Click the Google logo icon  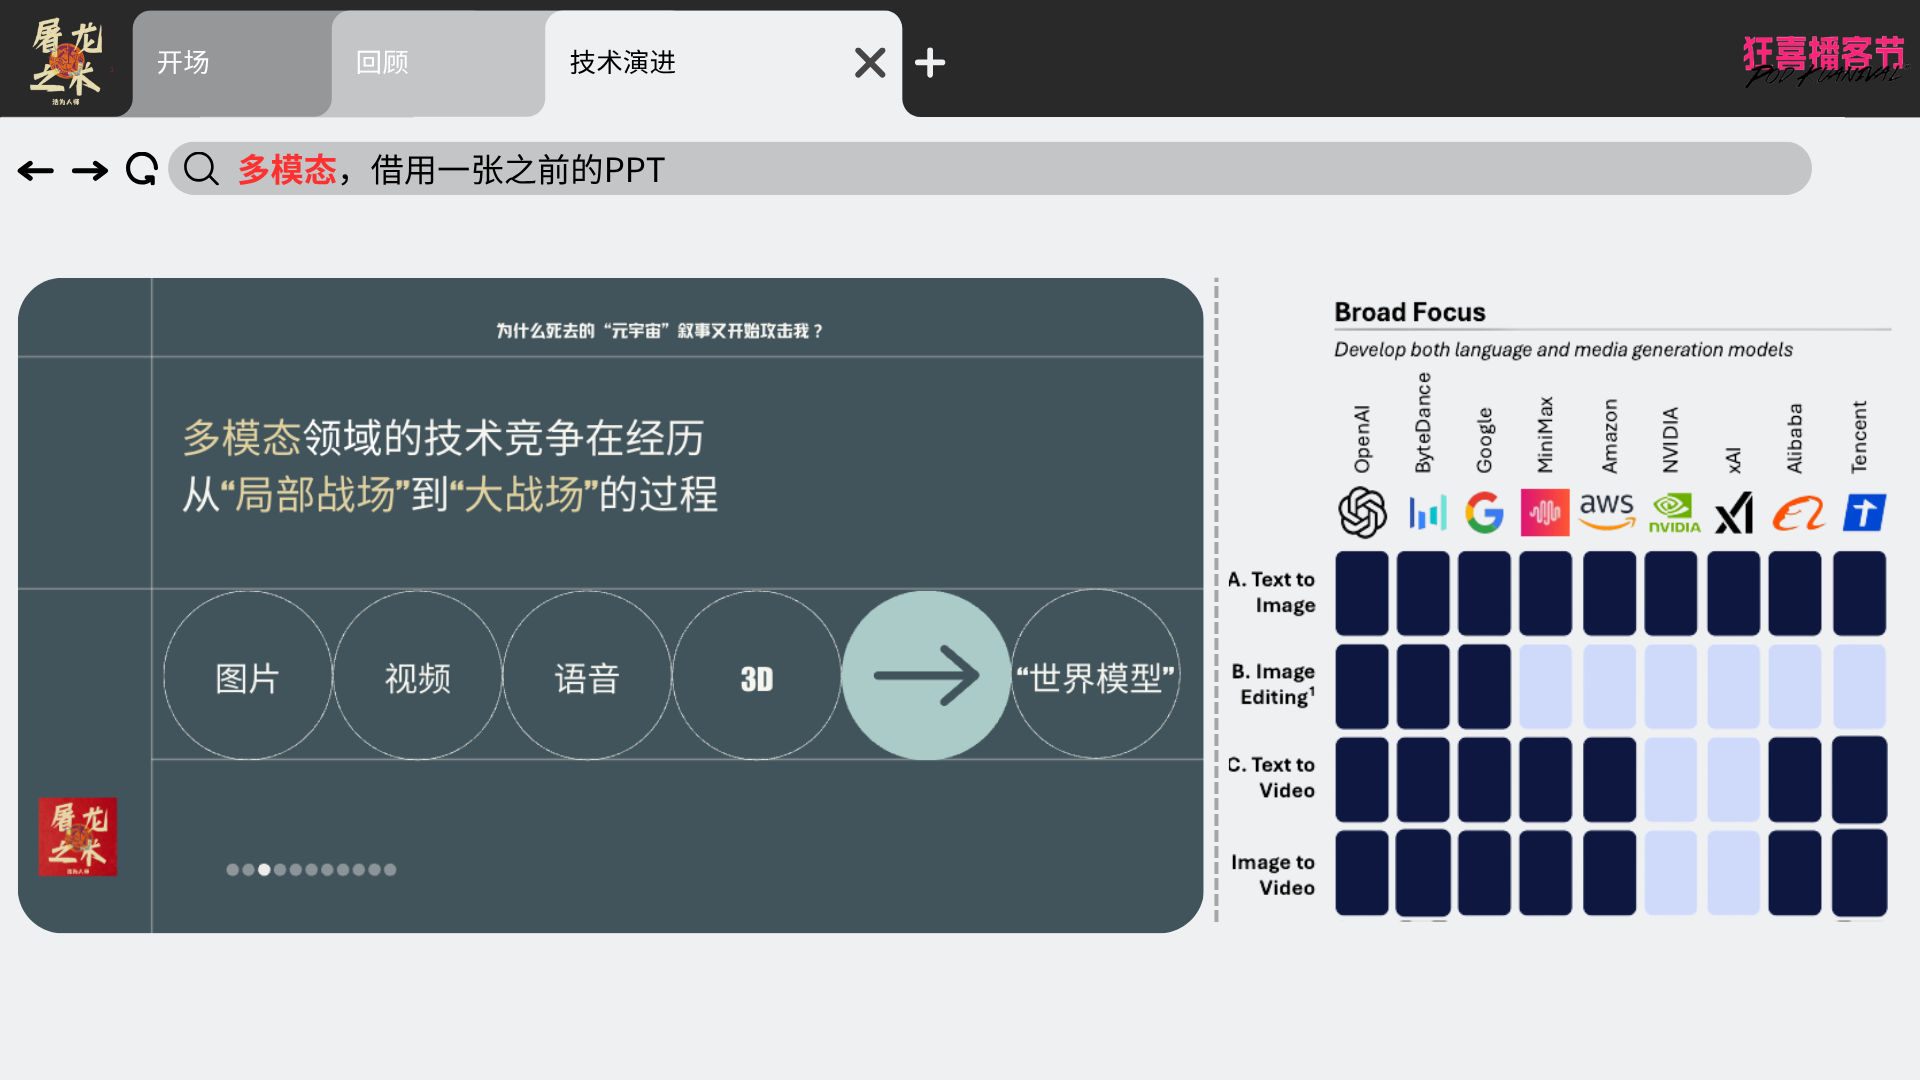click(x=1484, y=513)
